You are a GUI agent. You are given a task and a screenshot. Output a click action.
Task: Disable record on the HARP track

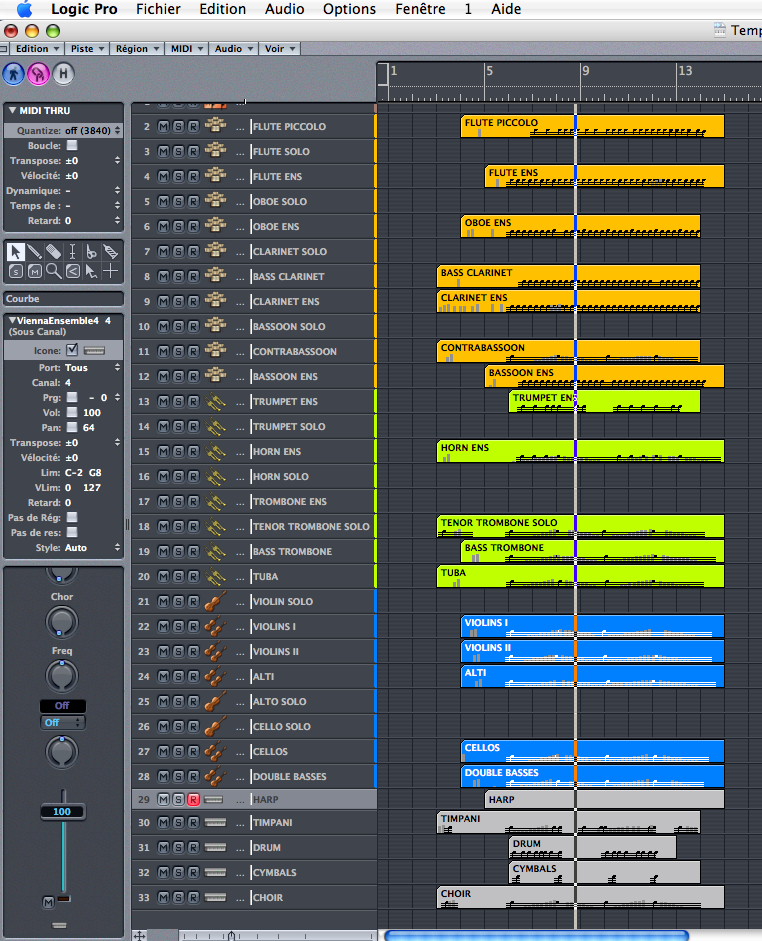(193, 799)
